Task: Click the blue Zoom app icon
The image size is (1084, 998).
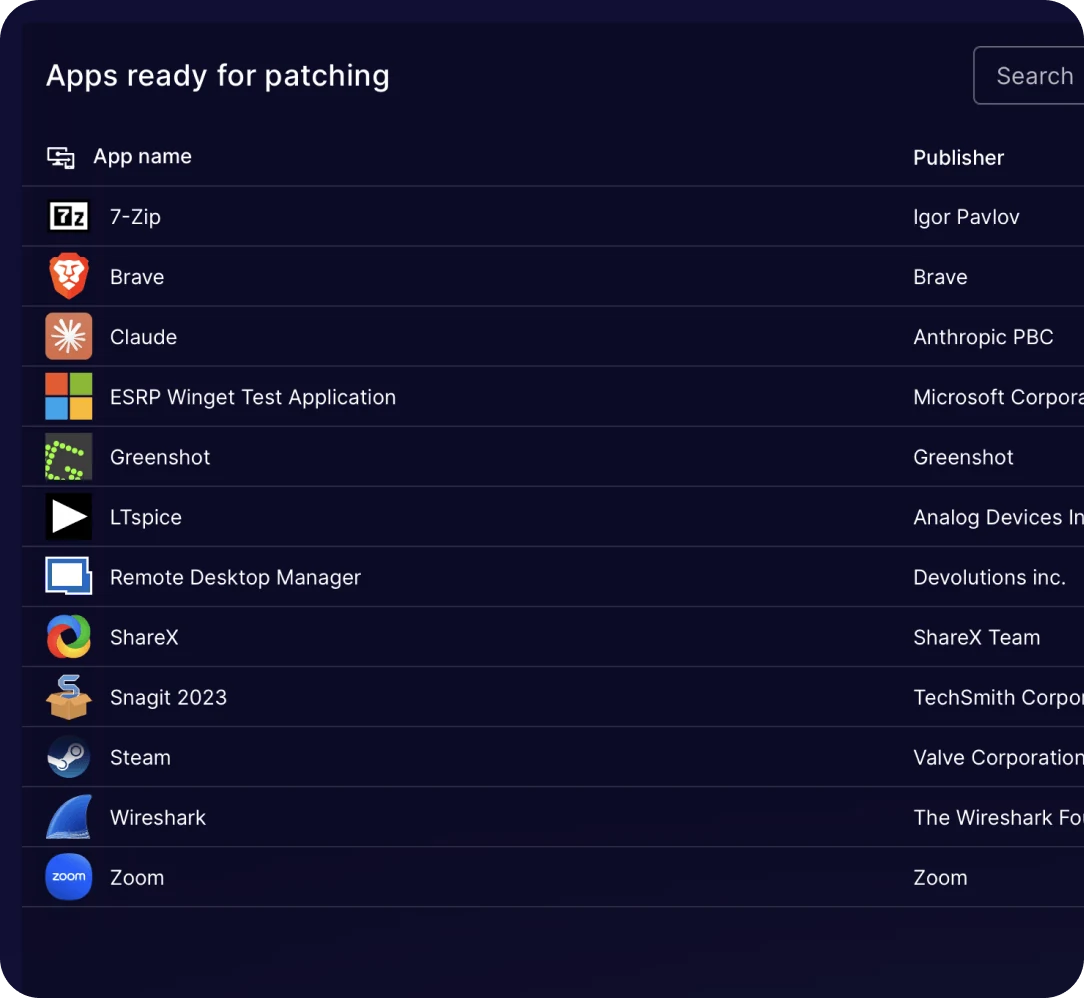Action: [68, 877]
